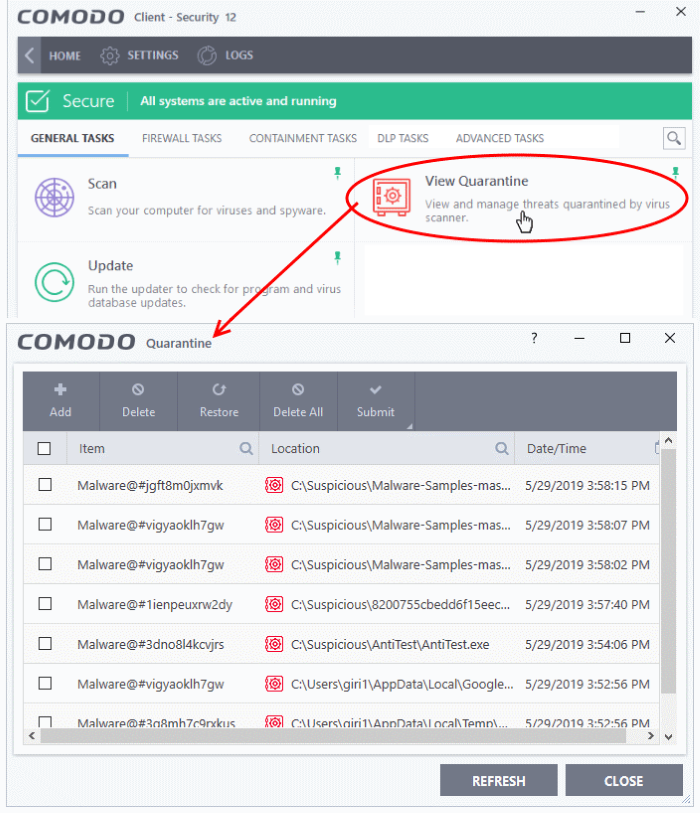The height and width of the screenshot is (813, 700).
Task: Check the box for the 3:58:07 PM row
Action: coord(45,524)
